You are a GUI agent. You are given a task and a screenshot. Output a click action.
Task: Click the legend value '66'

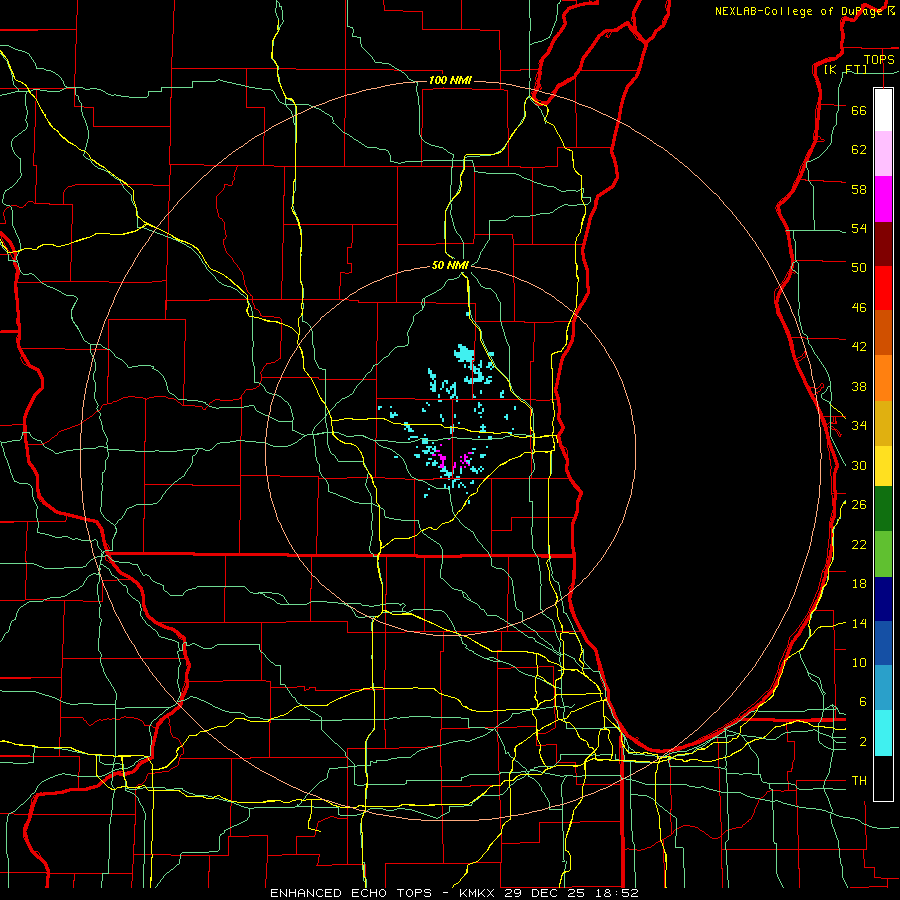[x=859, y=110]
